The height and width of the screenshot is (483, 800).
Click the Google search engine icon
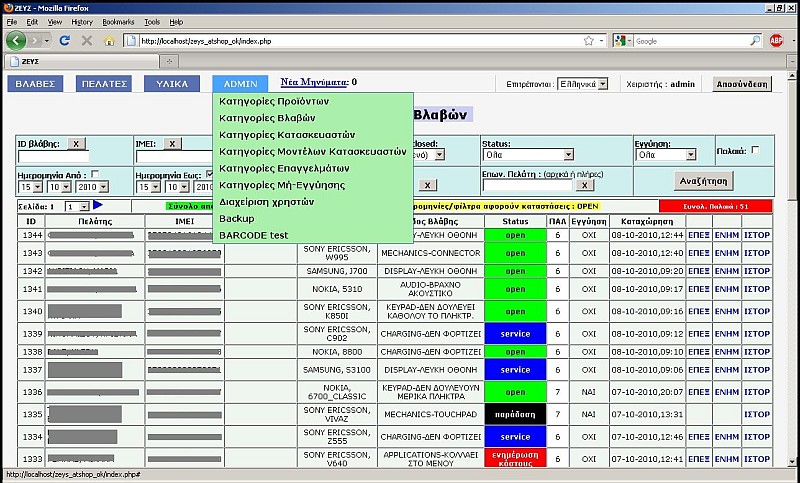[620, 41]
